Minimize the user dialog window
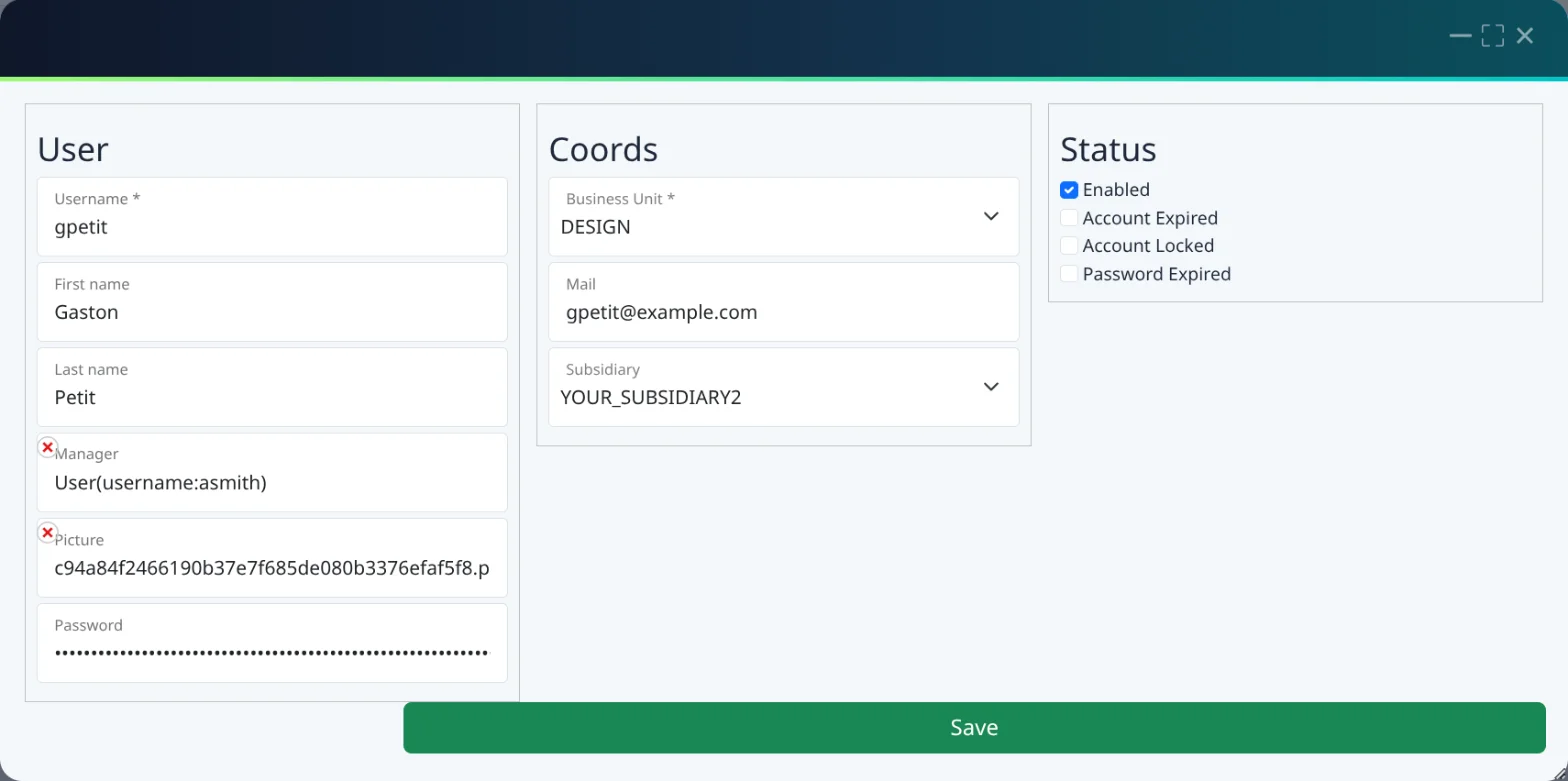The image size is (1568, 781). click(x=1460, y=36)
